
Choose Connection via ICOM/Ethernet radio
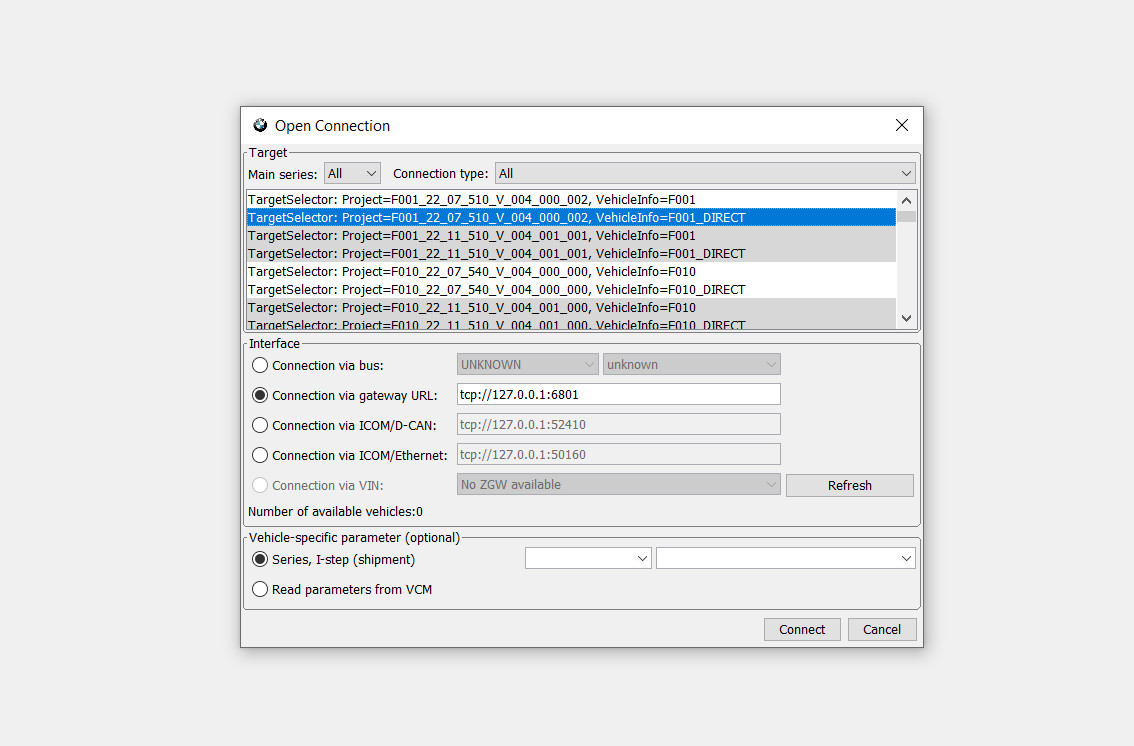pos(260,455)
